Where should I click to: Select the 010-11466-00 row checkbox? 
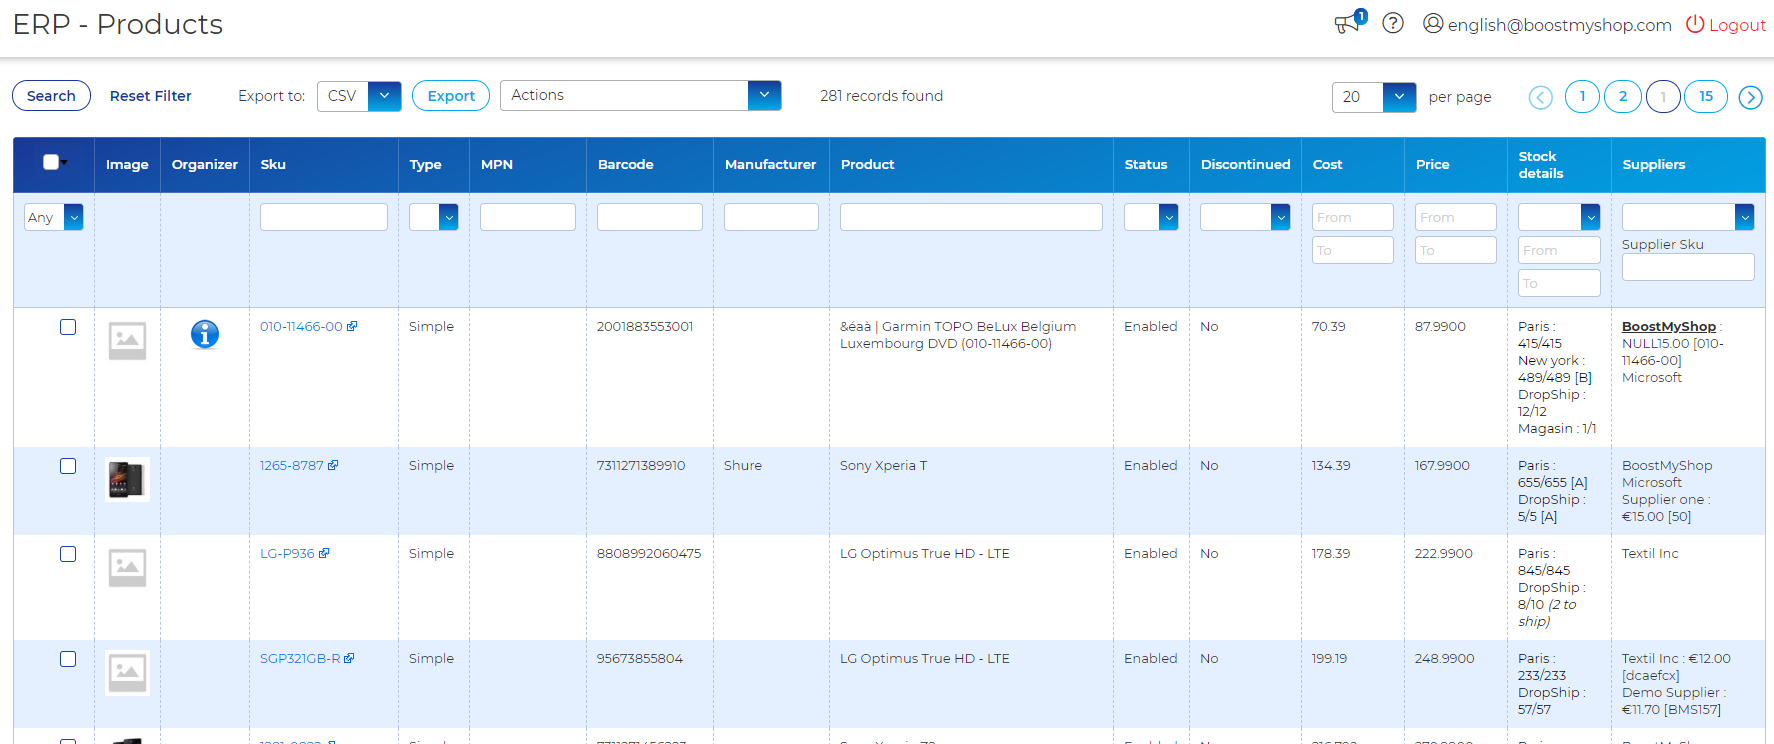68,327
